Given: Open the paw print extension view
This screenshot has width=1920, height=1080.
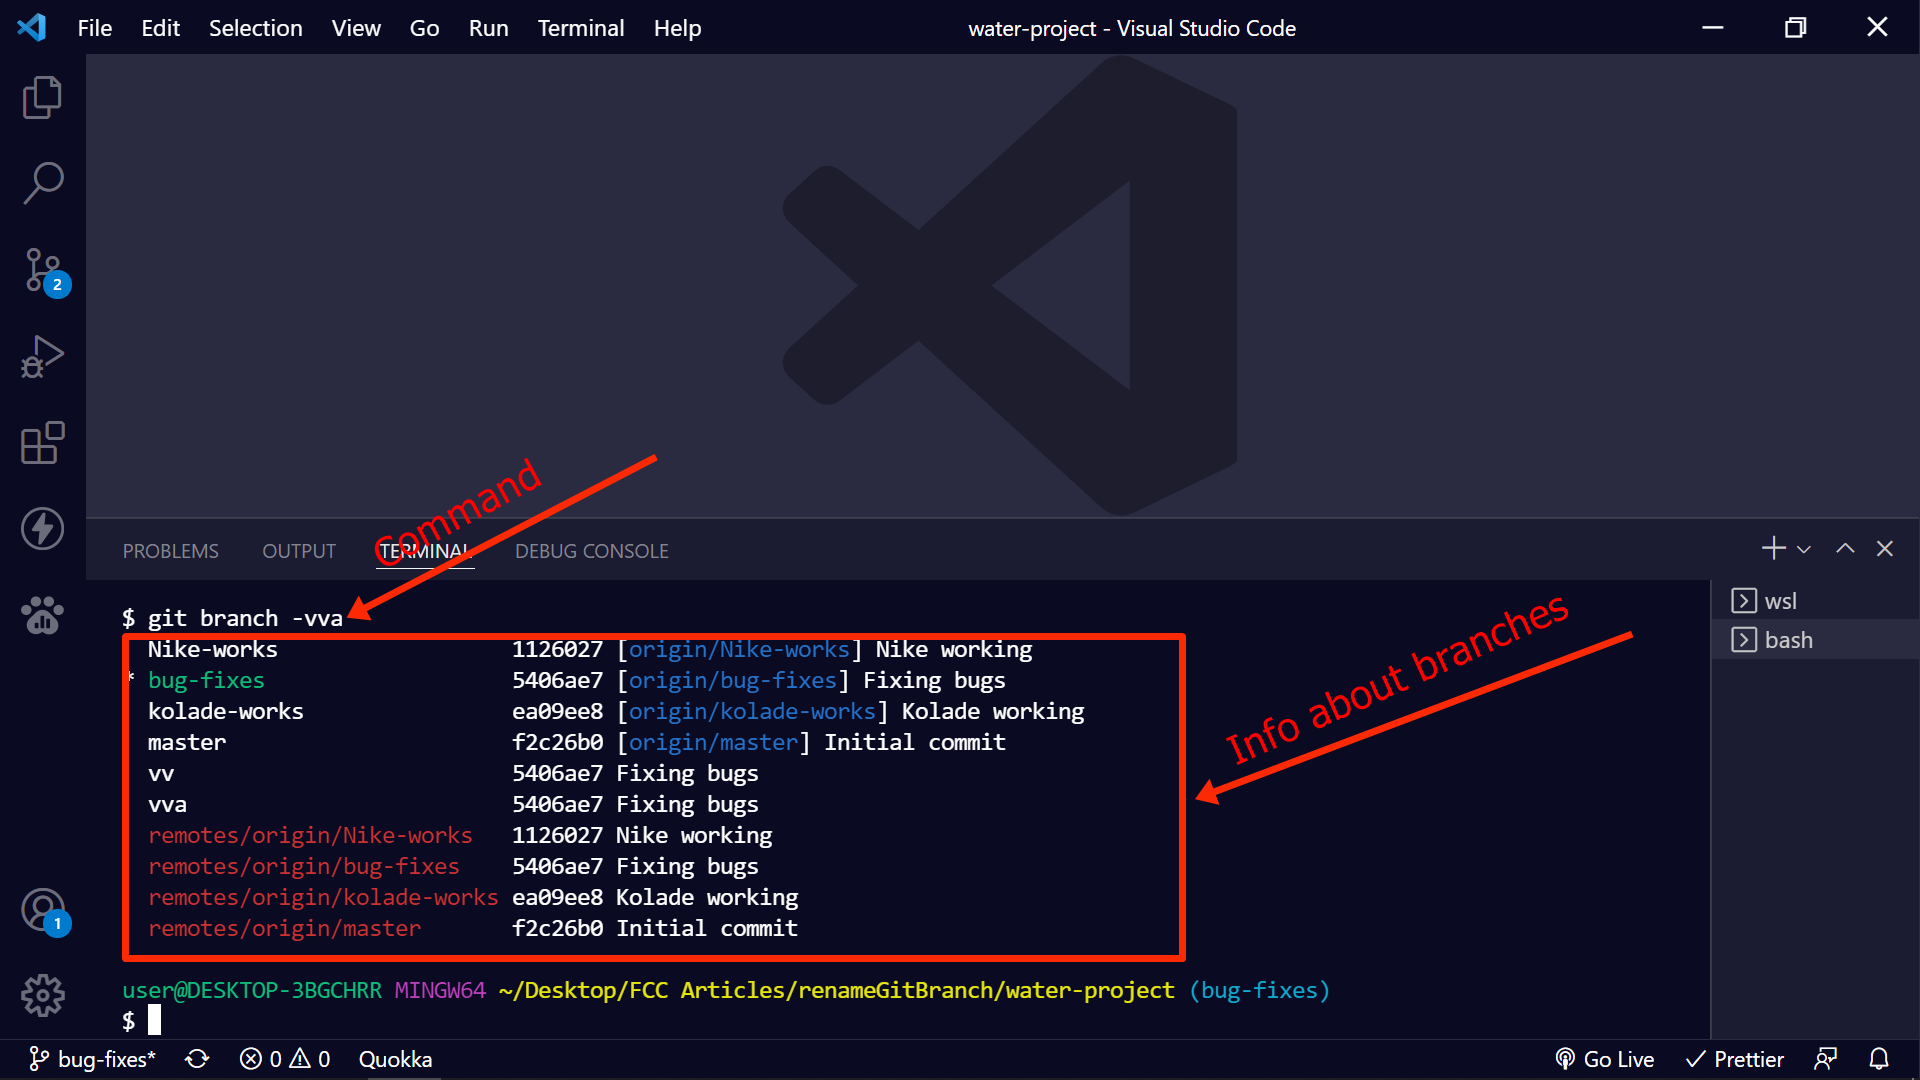Looking at the screenshot, I should pos(42,616).
